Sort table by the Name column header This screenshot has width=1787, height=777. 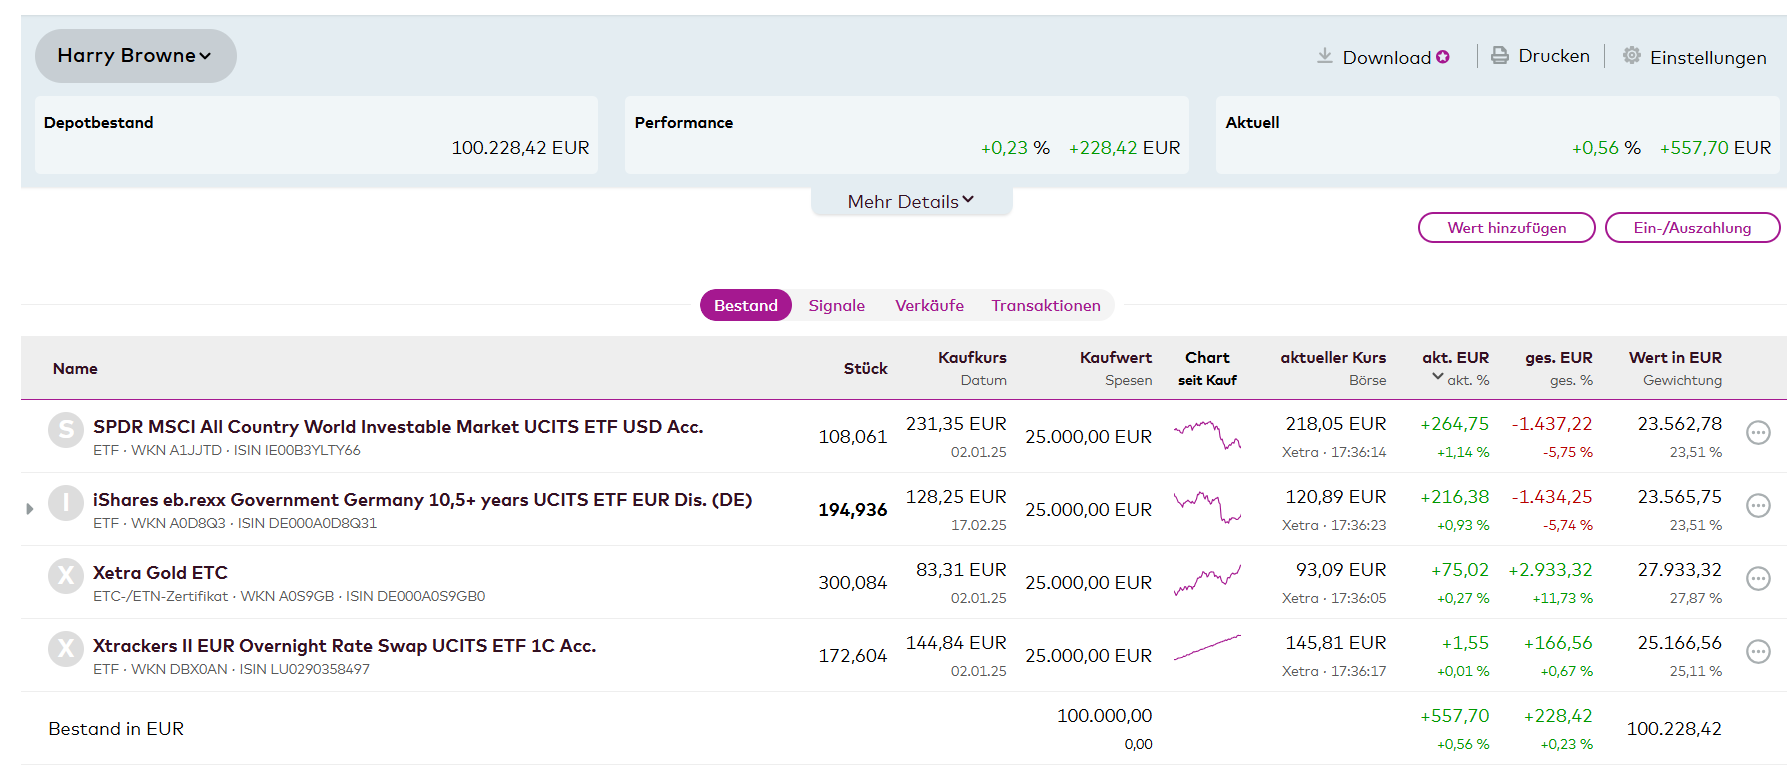[75, 369]
